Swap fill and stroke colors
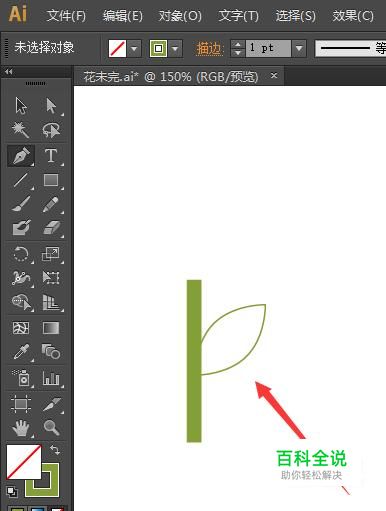This screenshot has width=386, height=511. [x=55, y=450]
